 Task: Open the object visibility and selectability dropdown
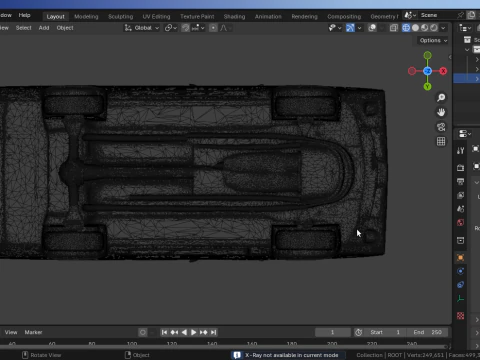[335, 28]
